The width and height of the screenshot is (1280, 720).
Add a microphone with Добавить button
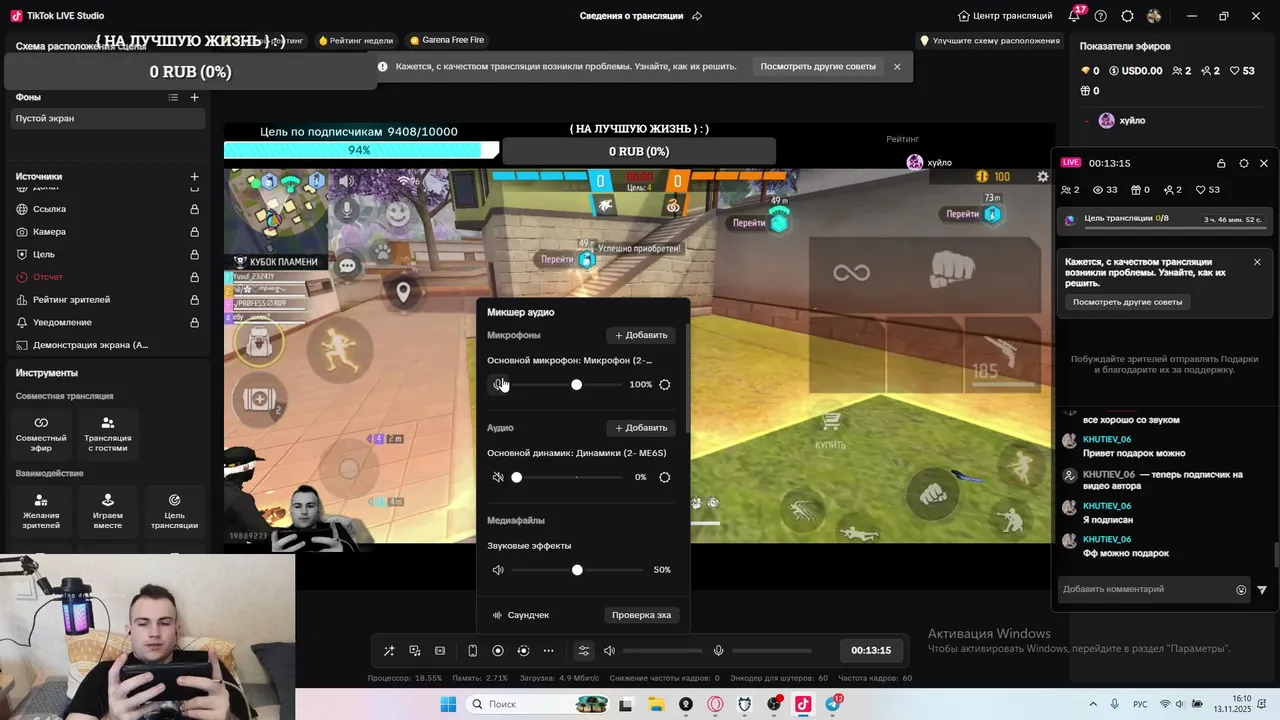pyautogui.click(x=641, y=335)
